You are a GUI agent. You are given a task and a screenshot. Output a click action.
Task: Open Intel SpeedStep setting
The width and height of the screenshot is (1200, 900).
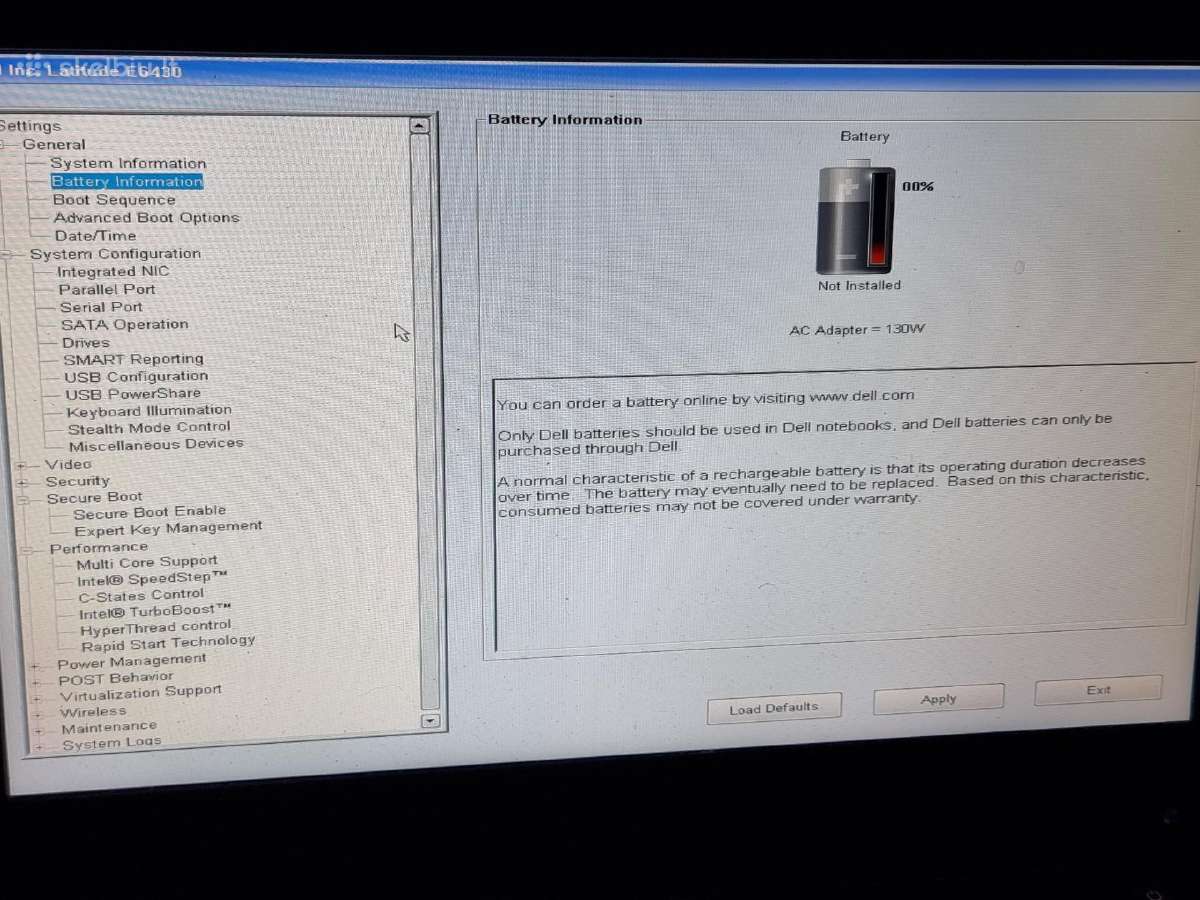[152, 579]
